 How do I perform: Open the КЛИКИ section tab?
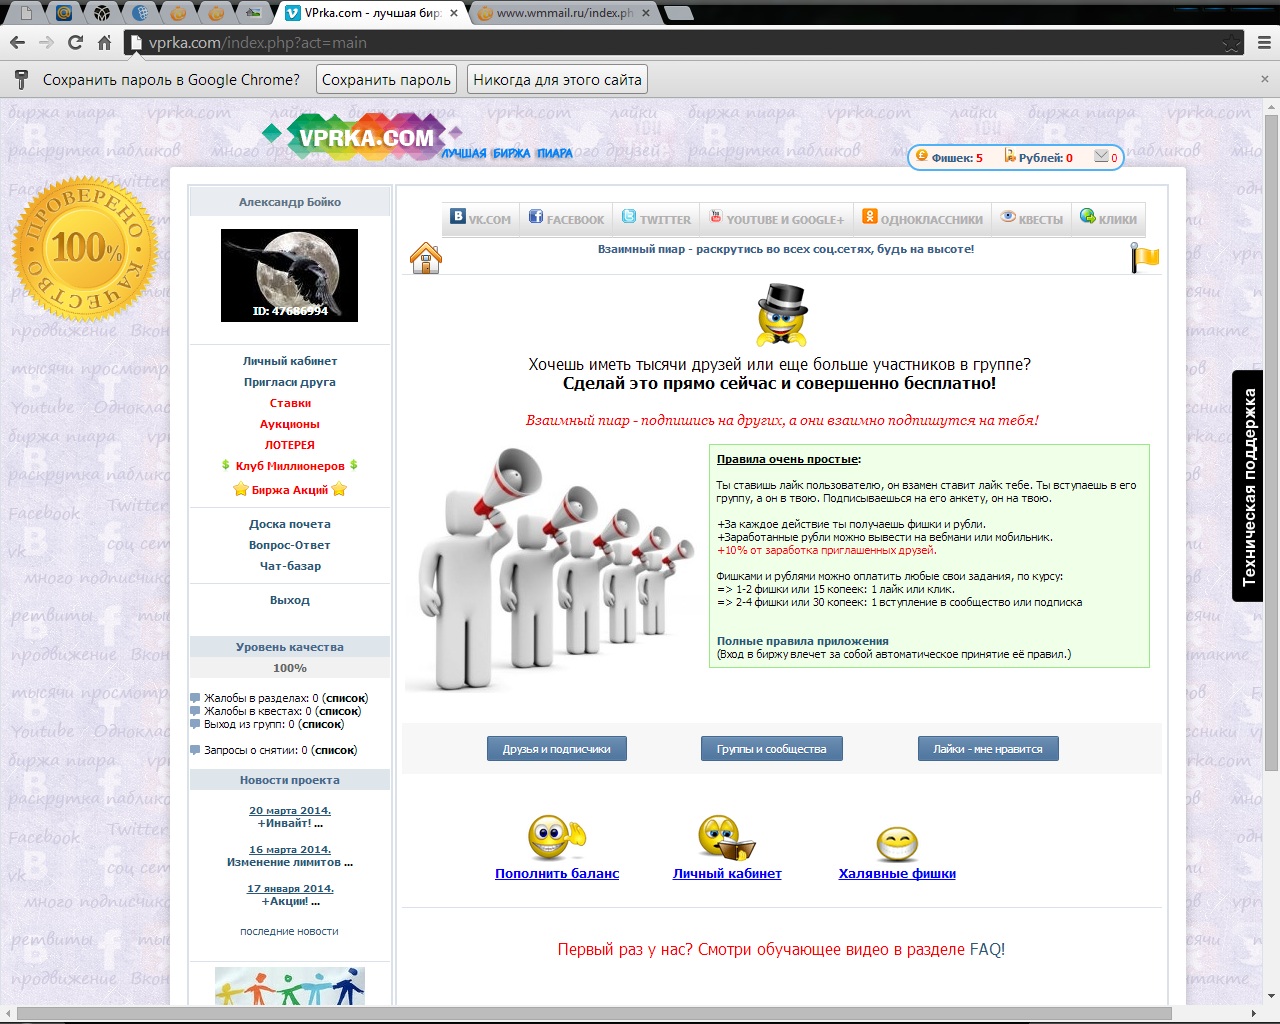pyautogui.click(x=1108, y=219)
